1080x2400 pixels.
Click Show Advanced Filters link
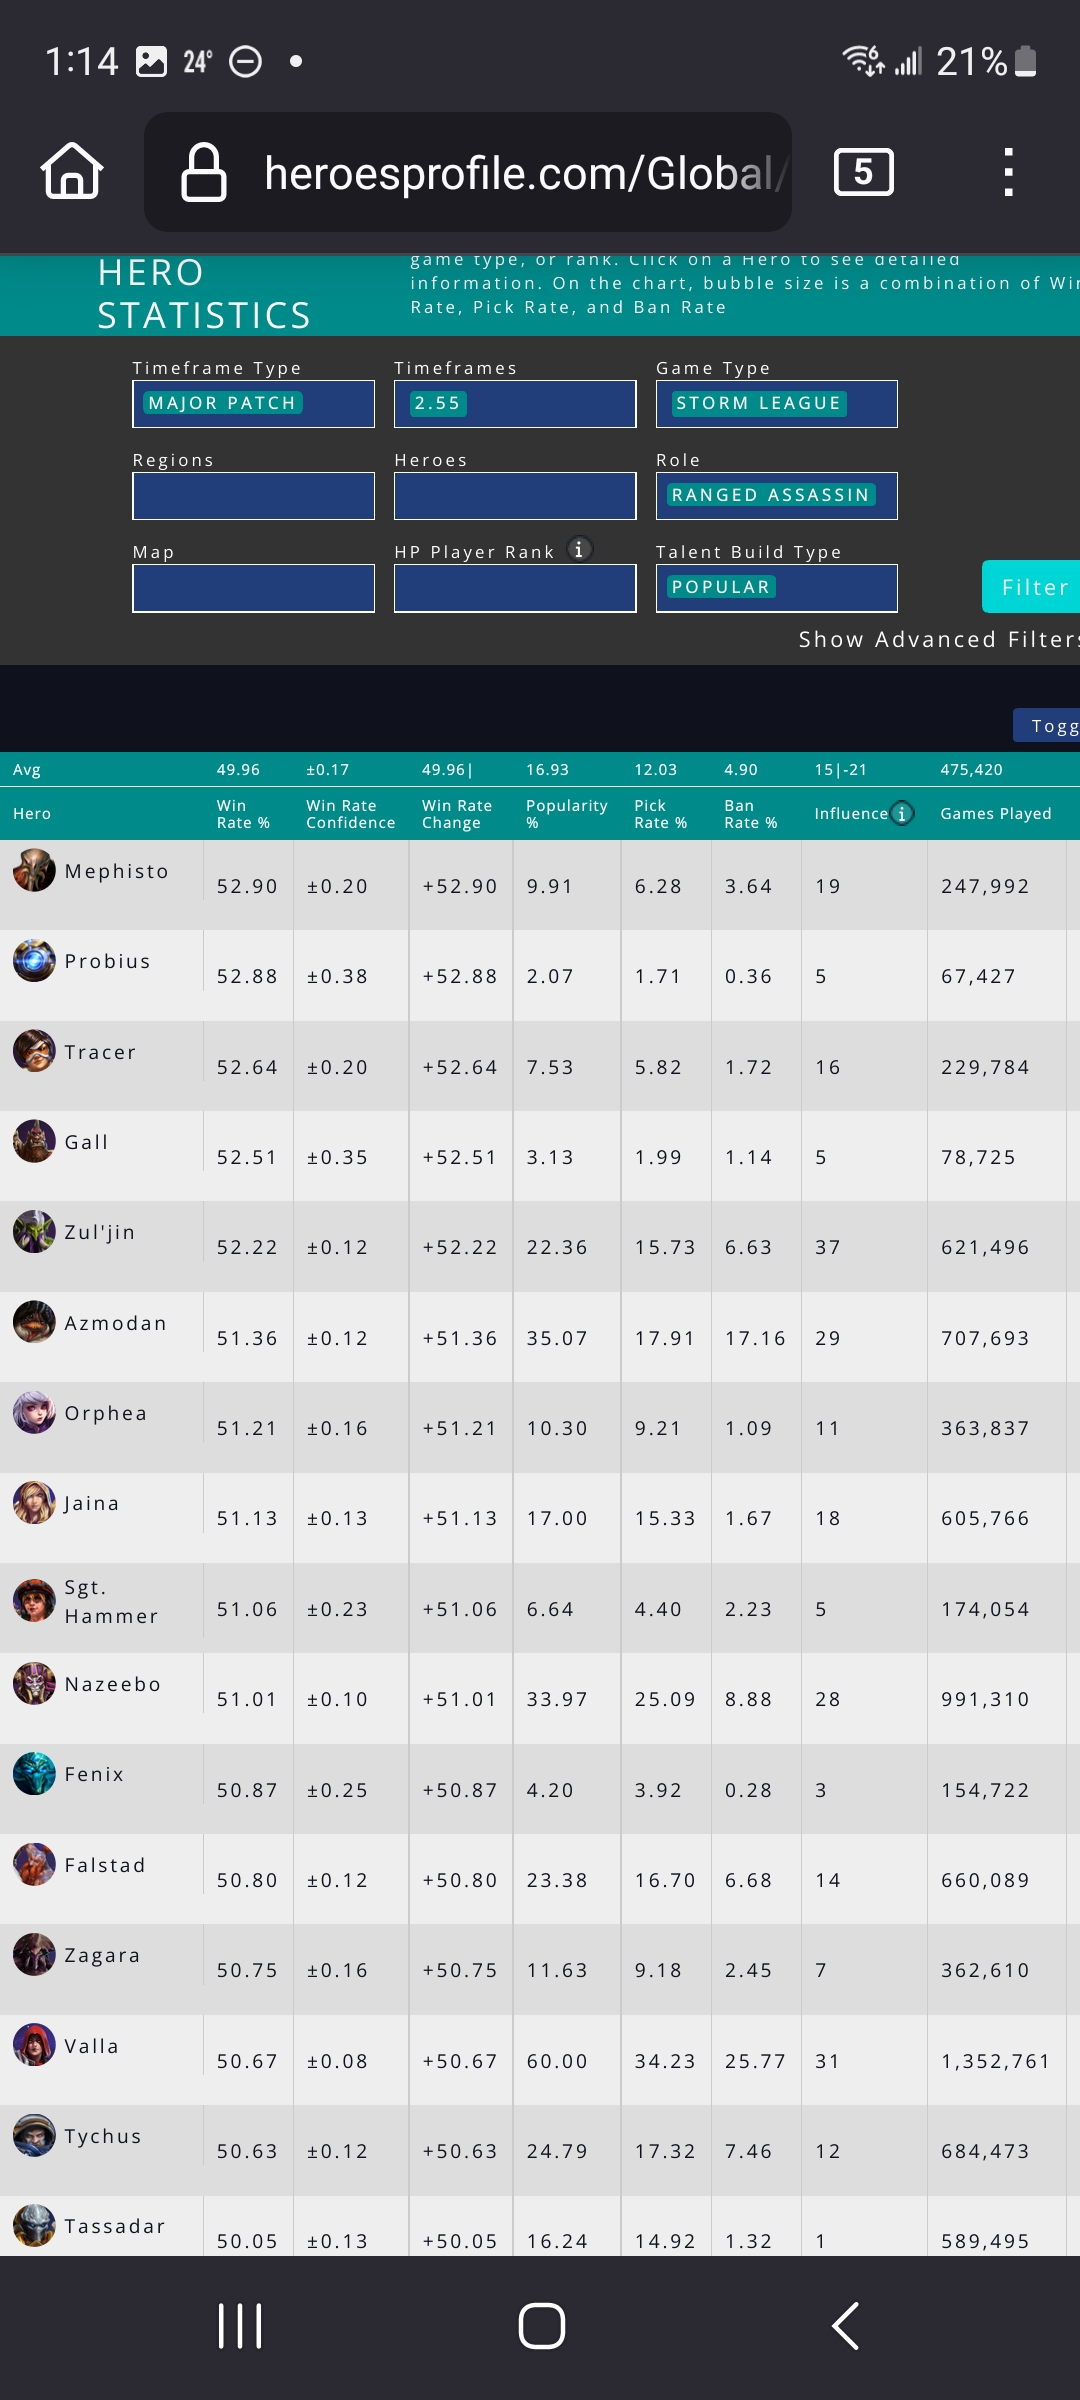point(938,639)
